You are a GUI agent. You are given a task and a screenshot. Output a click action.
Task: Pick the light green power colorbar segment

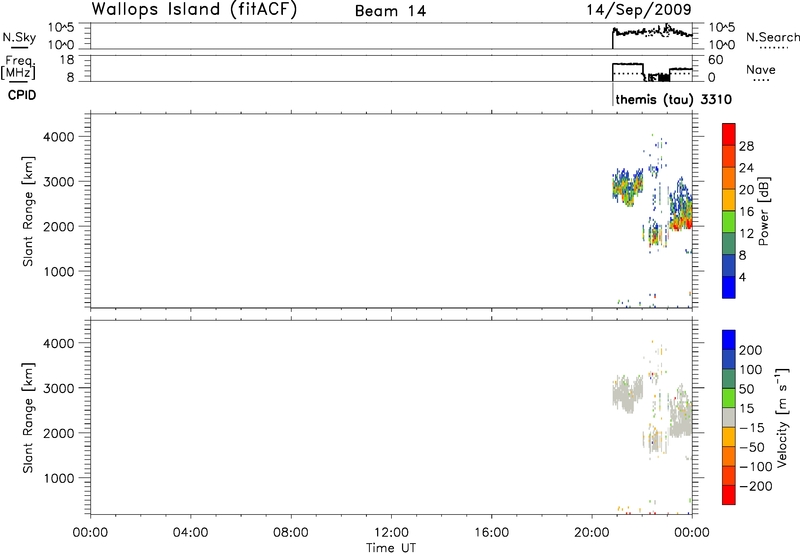[729, 222]
